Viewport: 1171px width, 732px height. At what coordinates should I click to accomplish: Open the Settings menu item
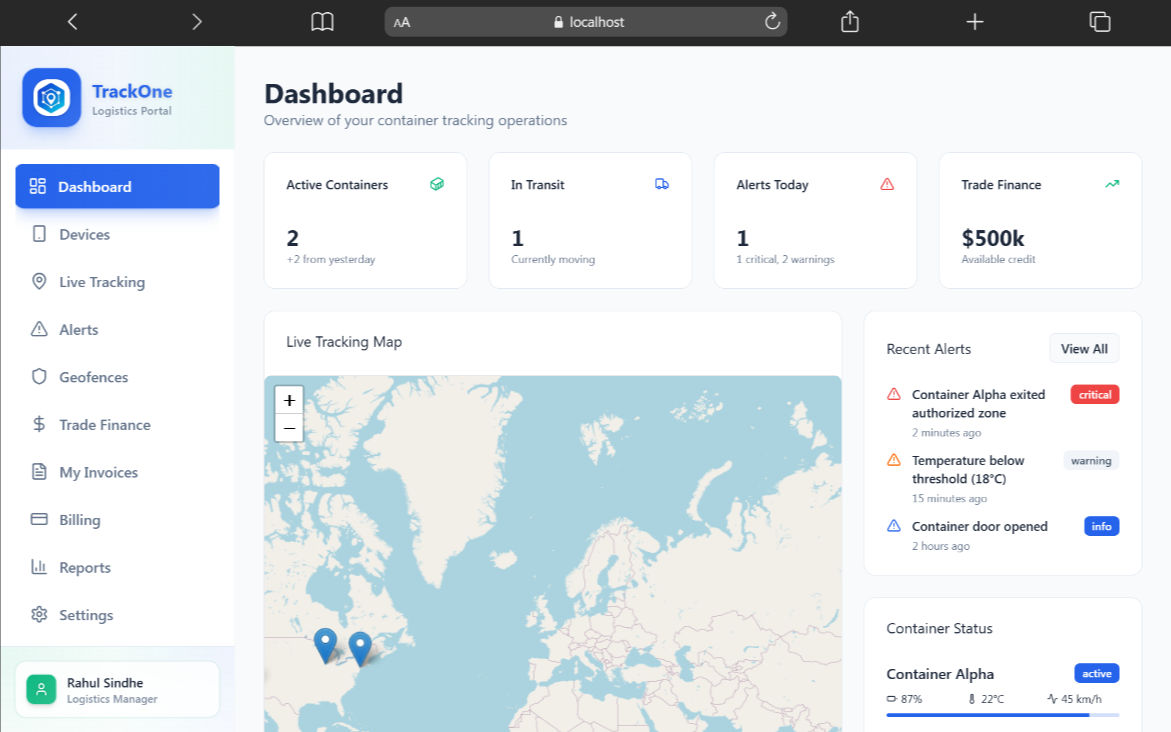(x=86, y=615)
